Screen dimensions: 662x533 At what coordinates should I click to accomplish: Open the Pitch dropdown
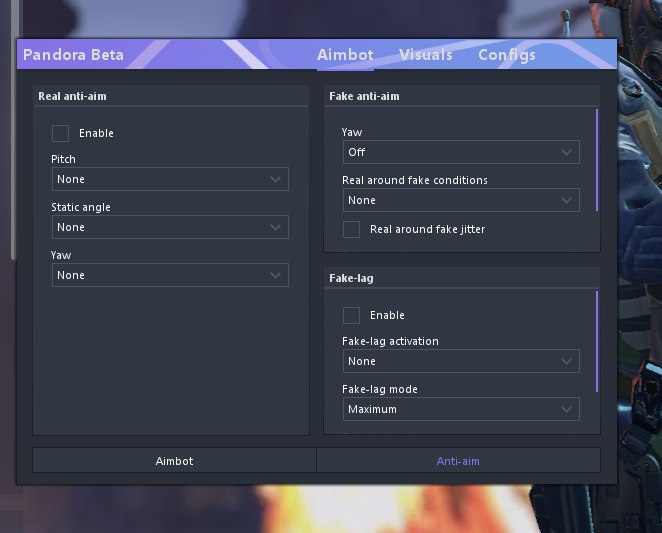pos(170,179)
